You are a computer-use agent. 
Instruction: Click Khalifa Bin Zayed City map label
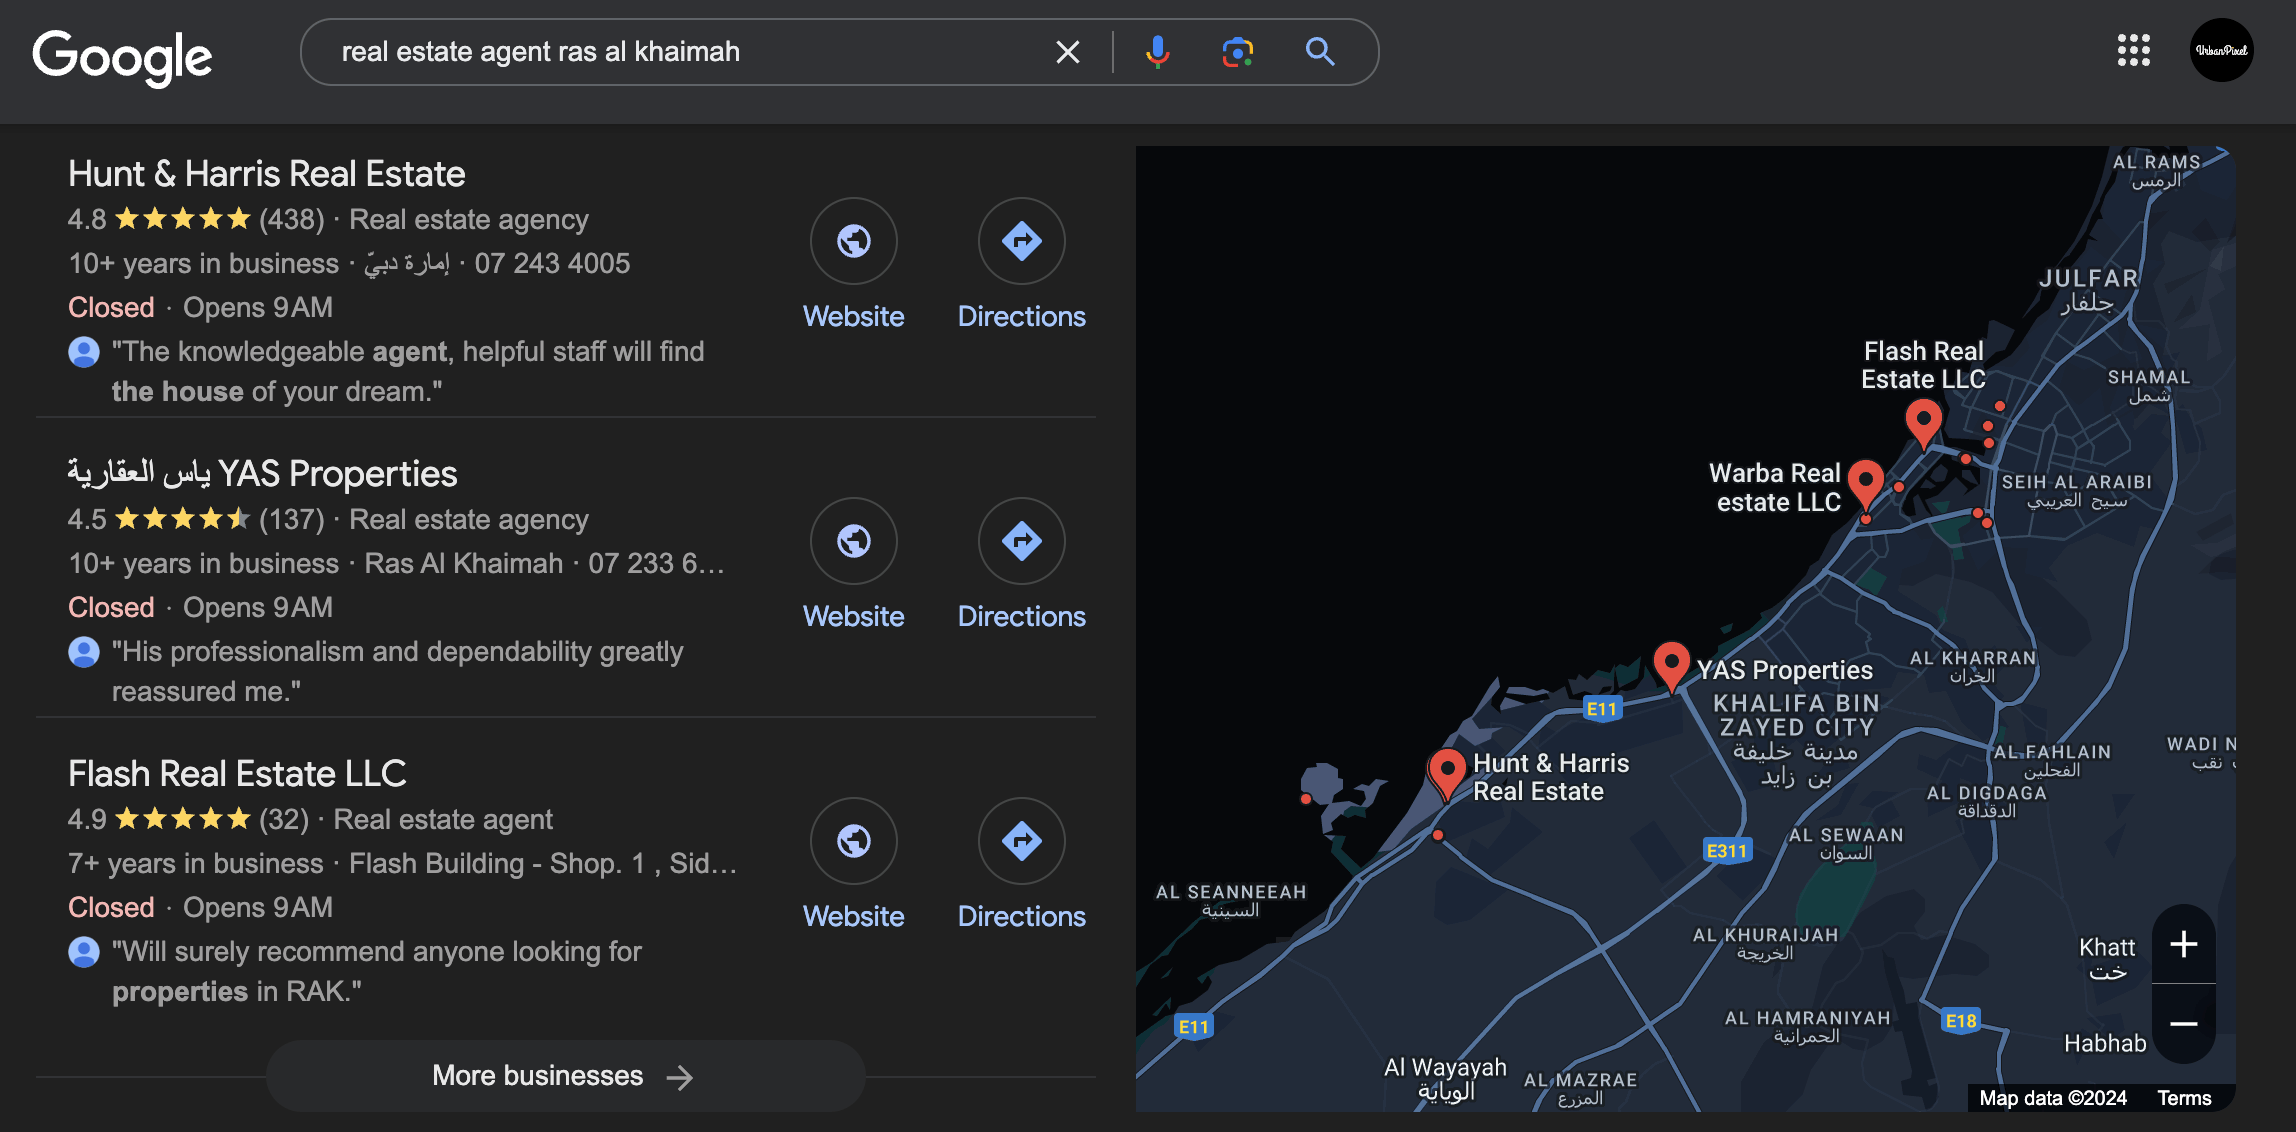1796,740
